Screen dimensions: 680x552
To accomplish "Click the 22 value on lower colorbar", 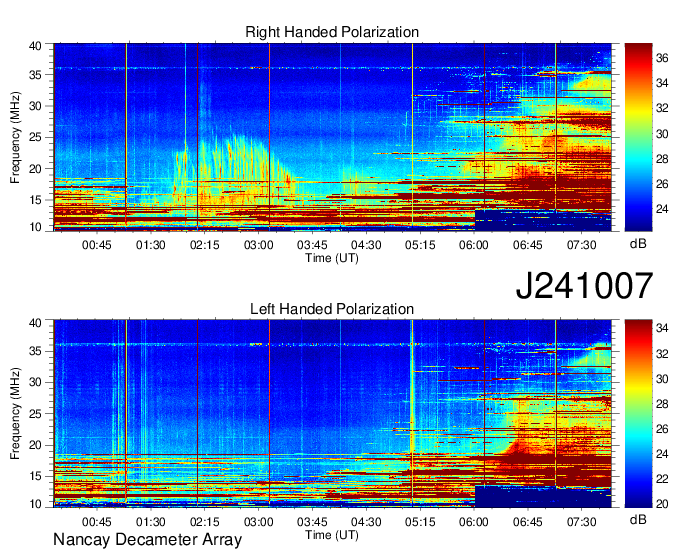I will [662, 479].
